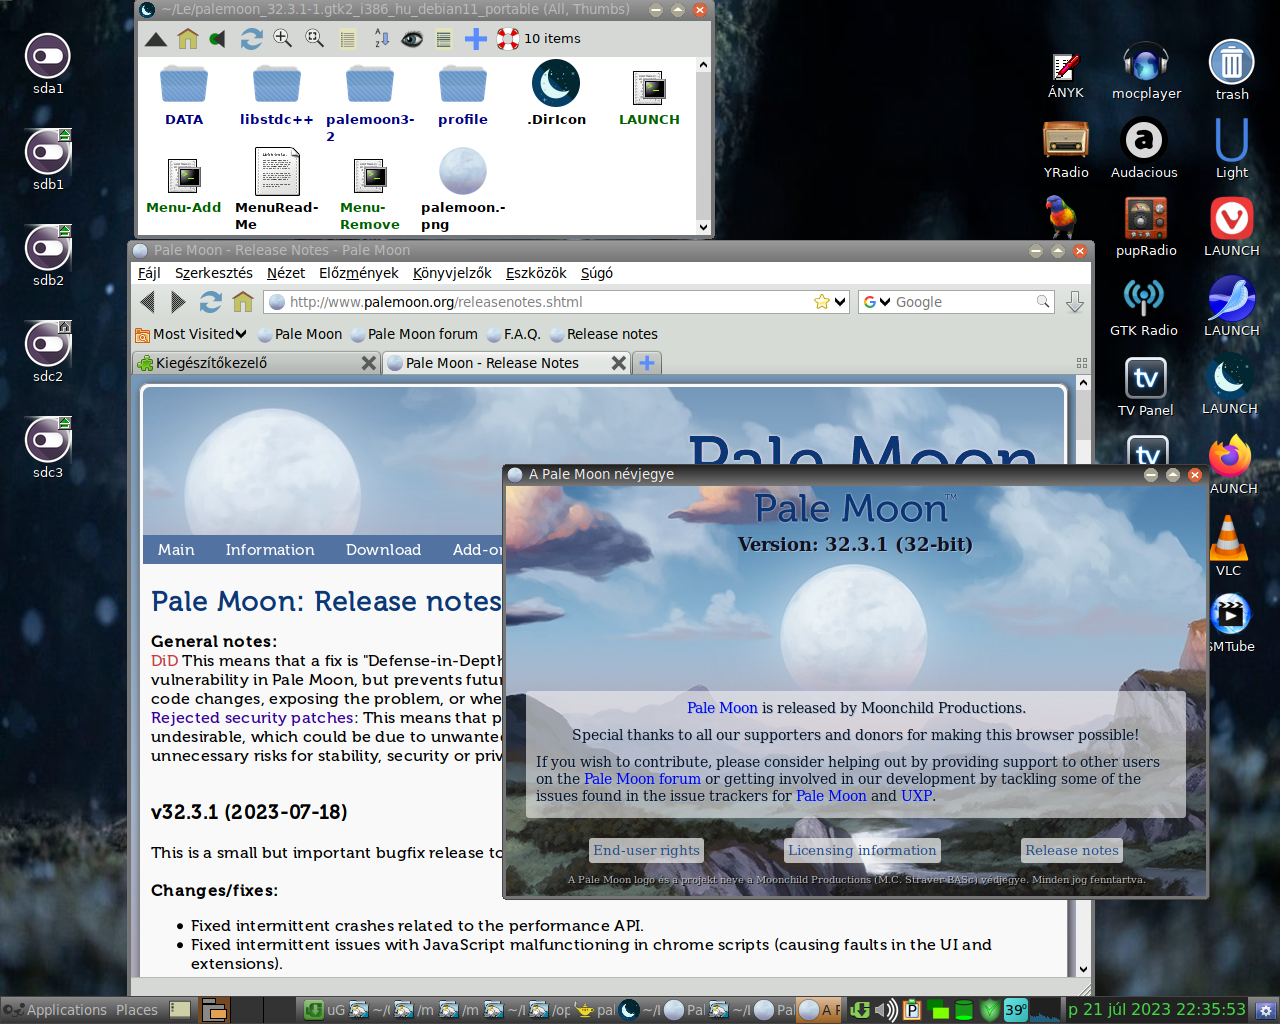This screenshot has height=1024, width=1280.
Task: Open the Information page menu
Action: click(x=270, y=550)
